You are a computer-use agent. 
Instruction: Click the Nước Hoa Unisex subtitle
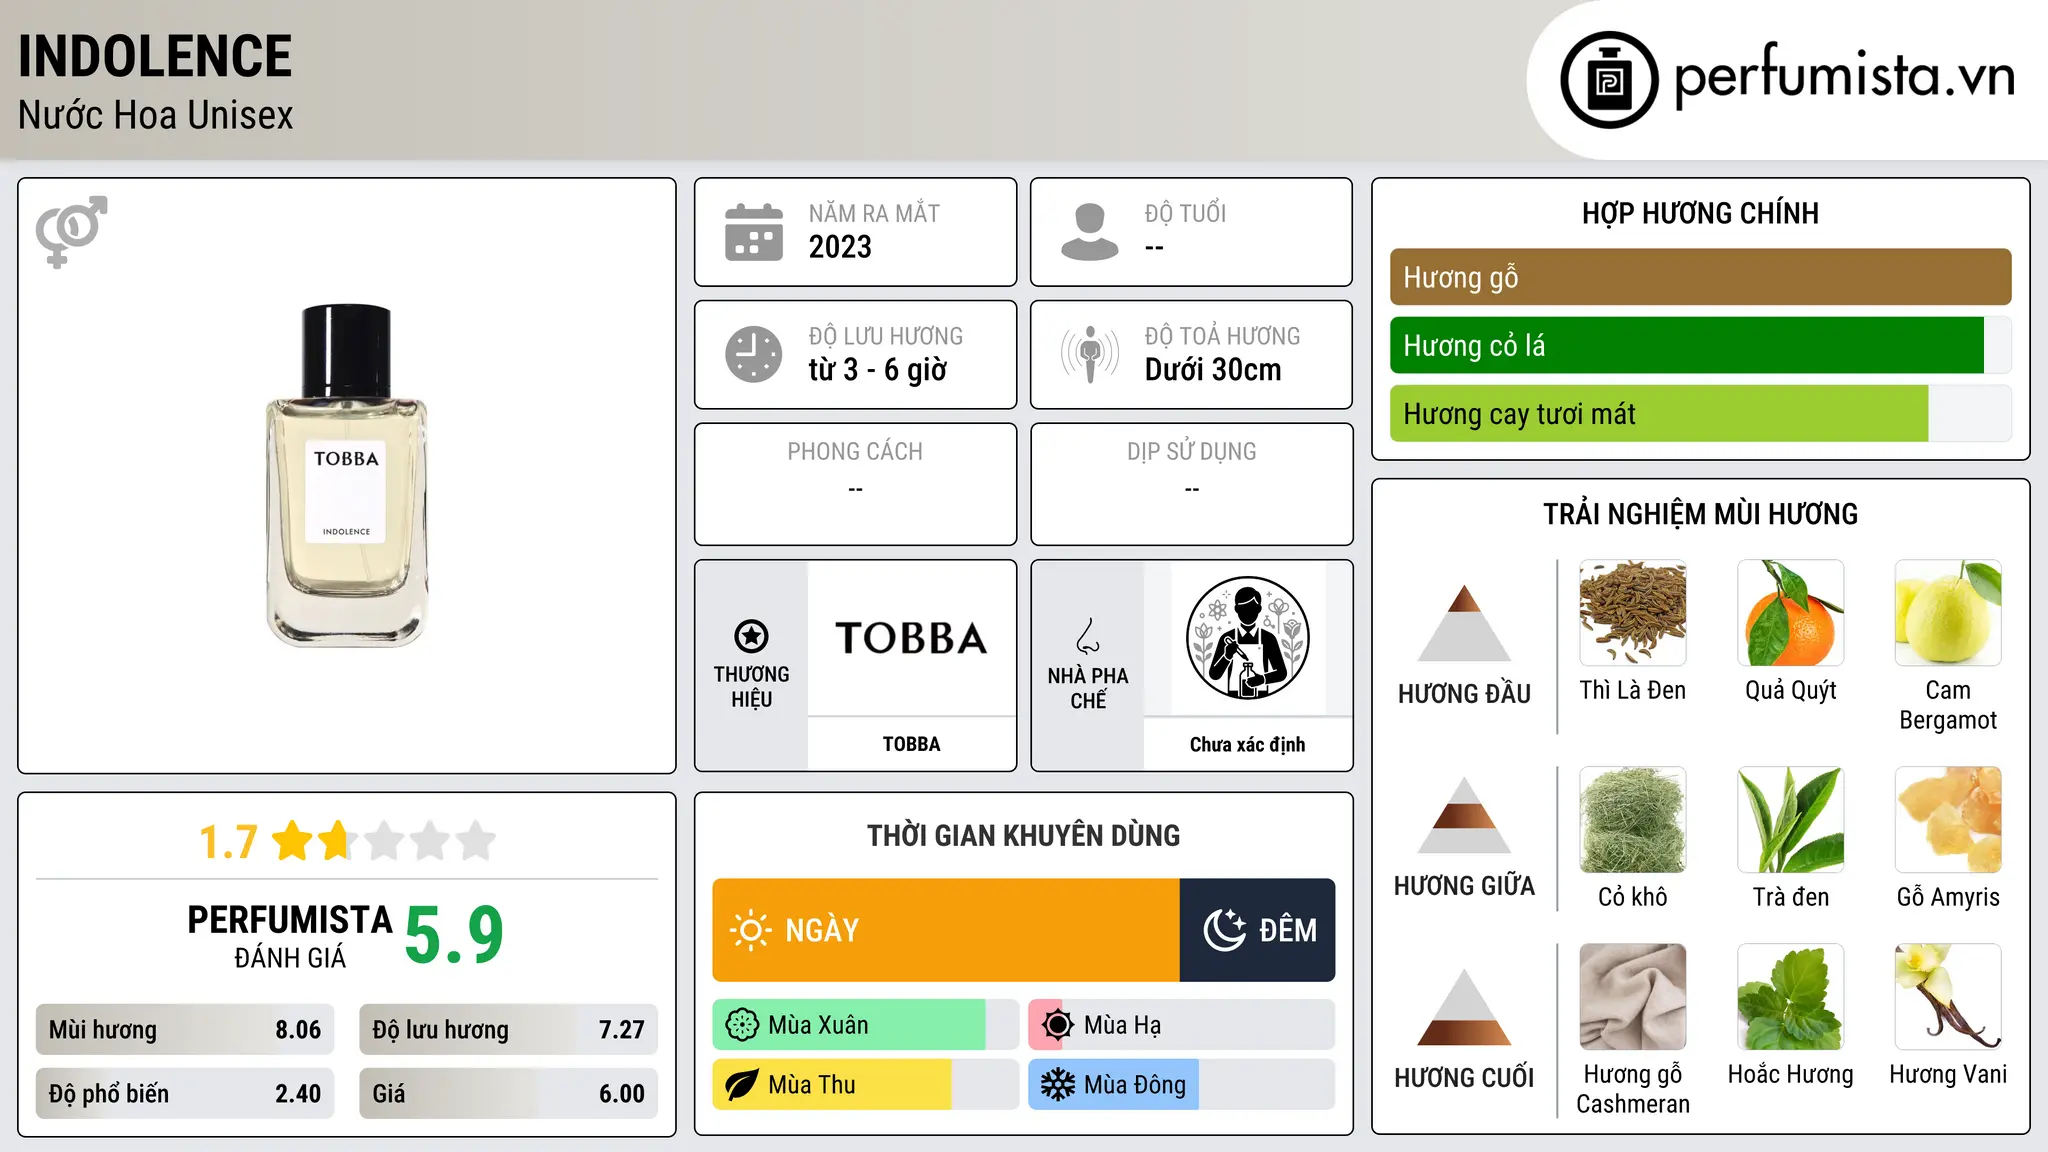click(x=155, y=116)
